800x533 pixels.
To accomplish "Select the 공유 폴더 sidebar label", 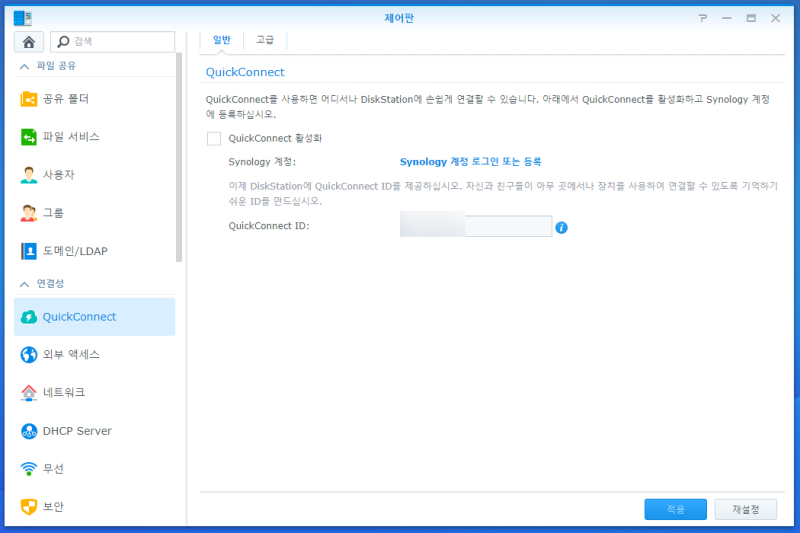I will click(66, 99).
